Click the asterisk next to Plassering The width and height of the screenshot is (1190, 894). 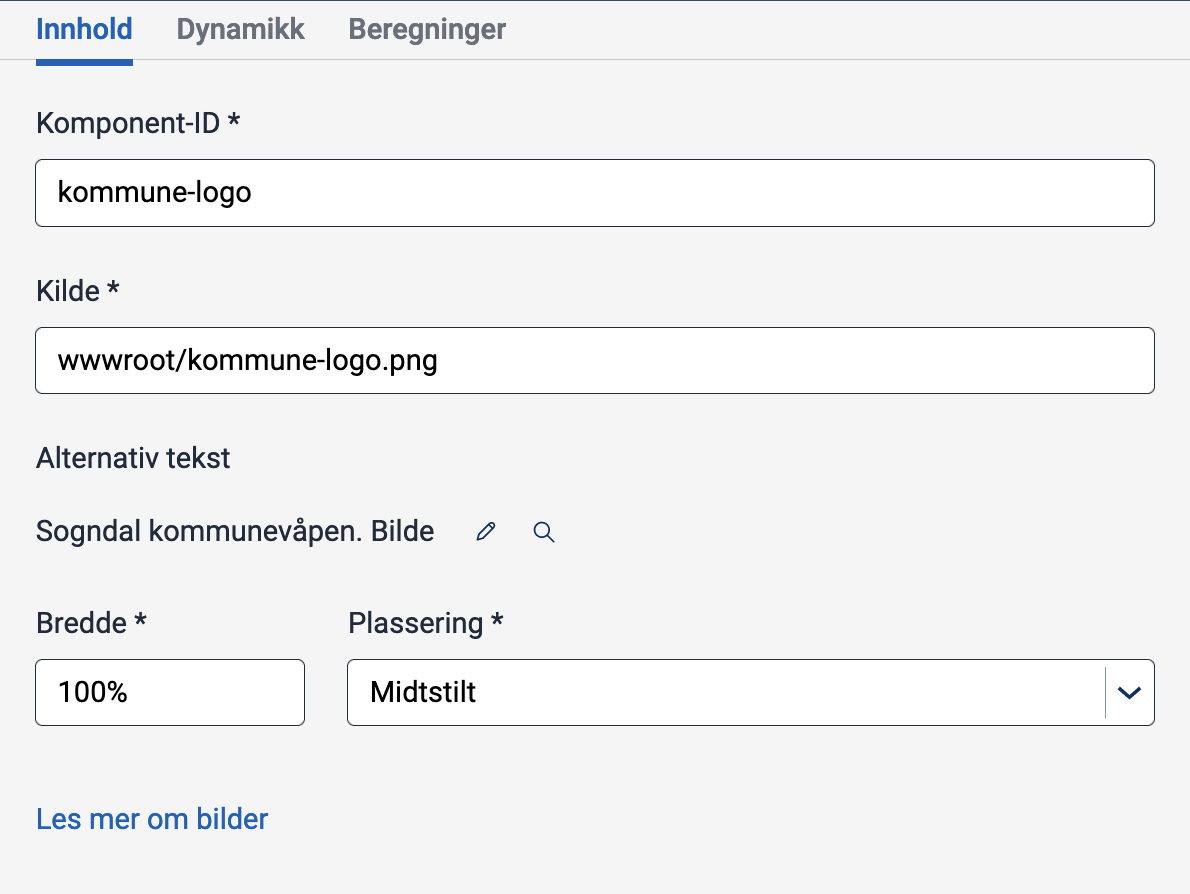pos(497,621)
